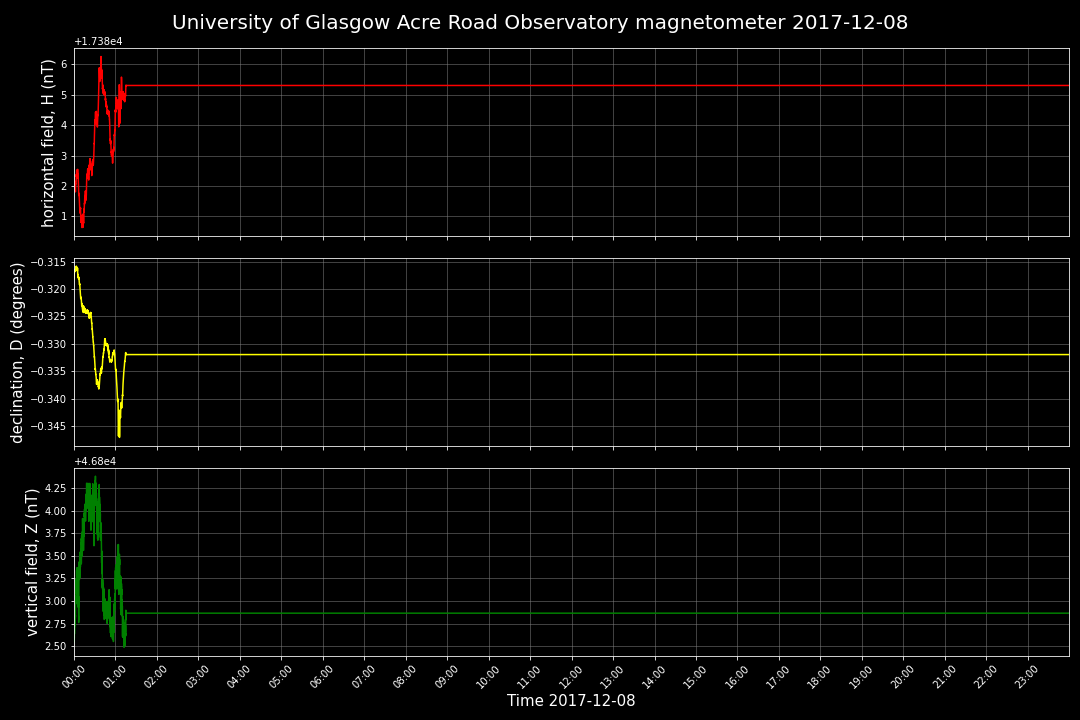Viewport: 1080px width, 720px height.
Task: Click the Z-axis tick label '4.00'
Action: (56, 511)
